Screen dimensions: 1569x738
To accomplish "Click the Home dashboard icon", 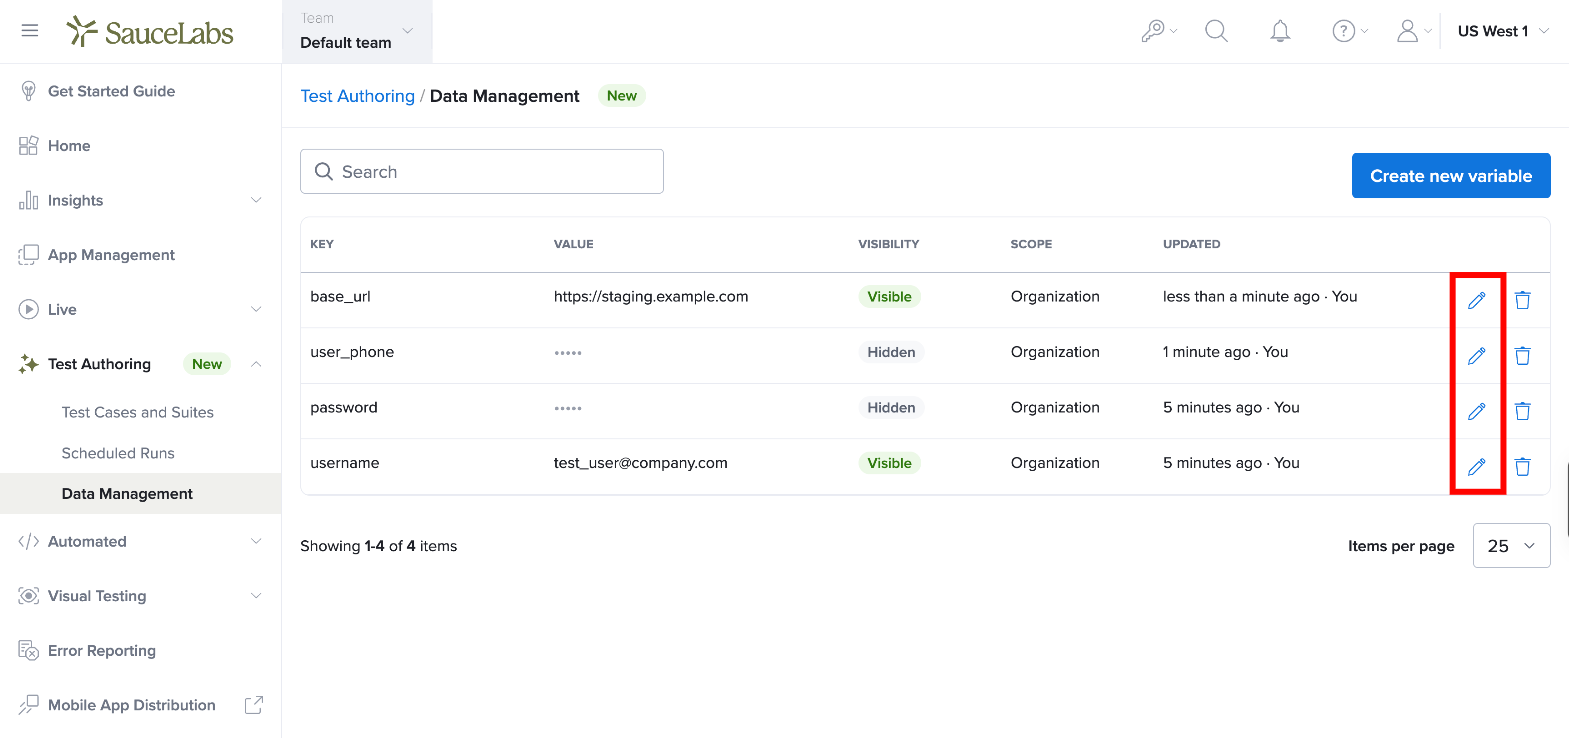I will point(28,146).
